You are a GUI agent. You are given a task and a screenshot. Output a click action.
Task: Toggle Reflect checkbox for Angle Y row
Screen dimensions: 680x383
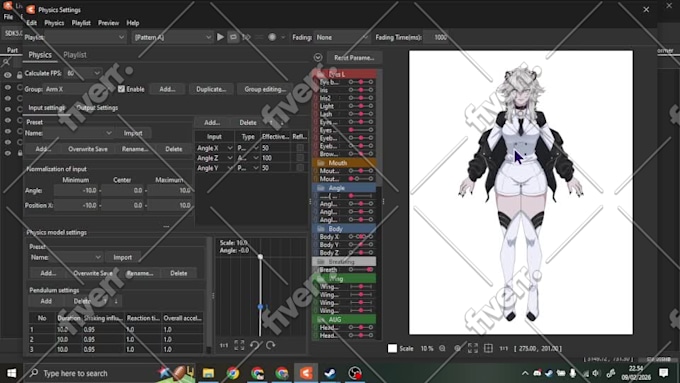click(300, 168)
